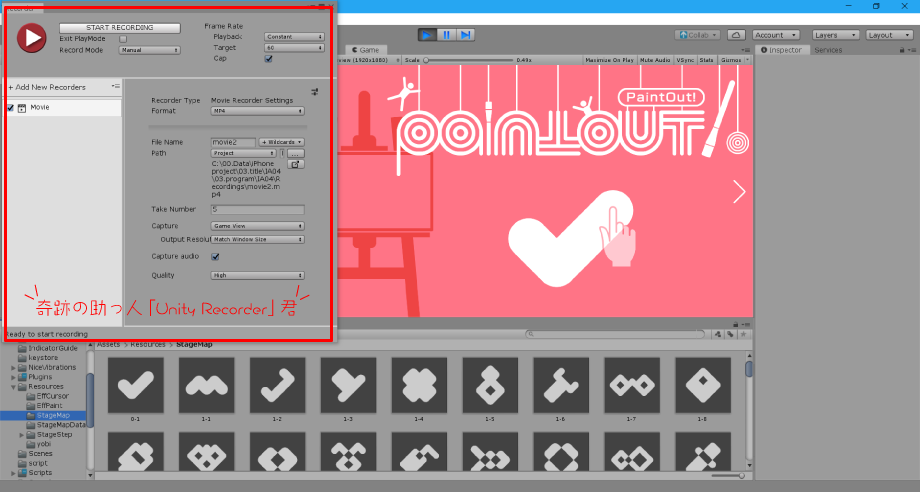The width and height of the screenshot is (920, 492).
Task: Click the recorder preset settings icon
Action: pyautogui.click(x=314, y=92)
